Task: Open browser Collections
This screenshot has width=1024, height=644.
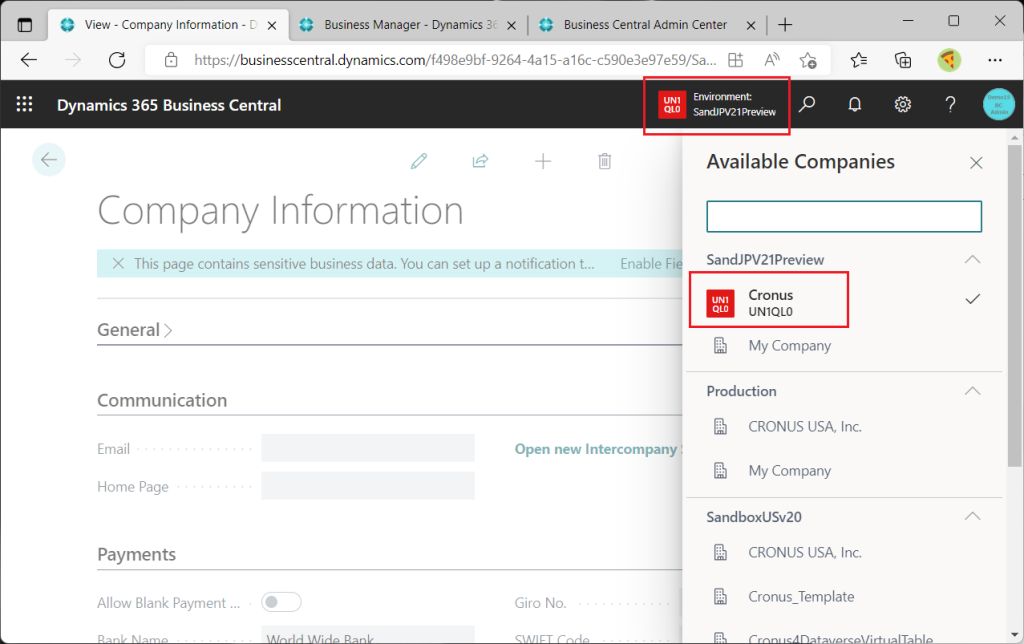Action: (903, 60)
